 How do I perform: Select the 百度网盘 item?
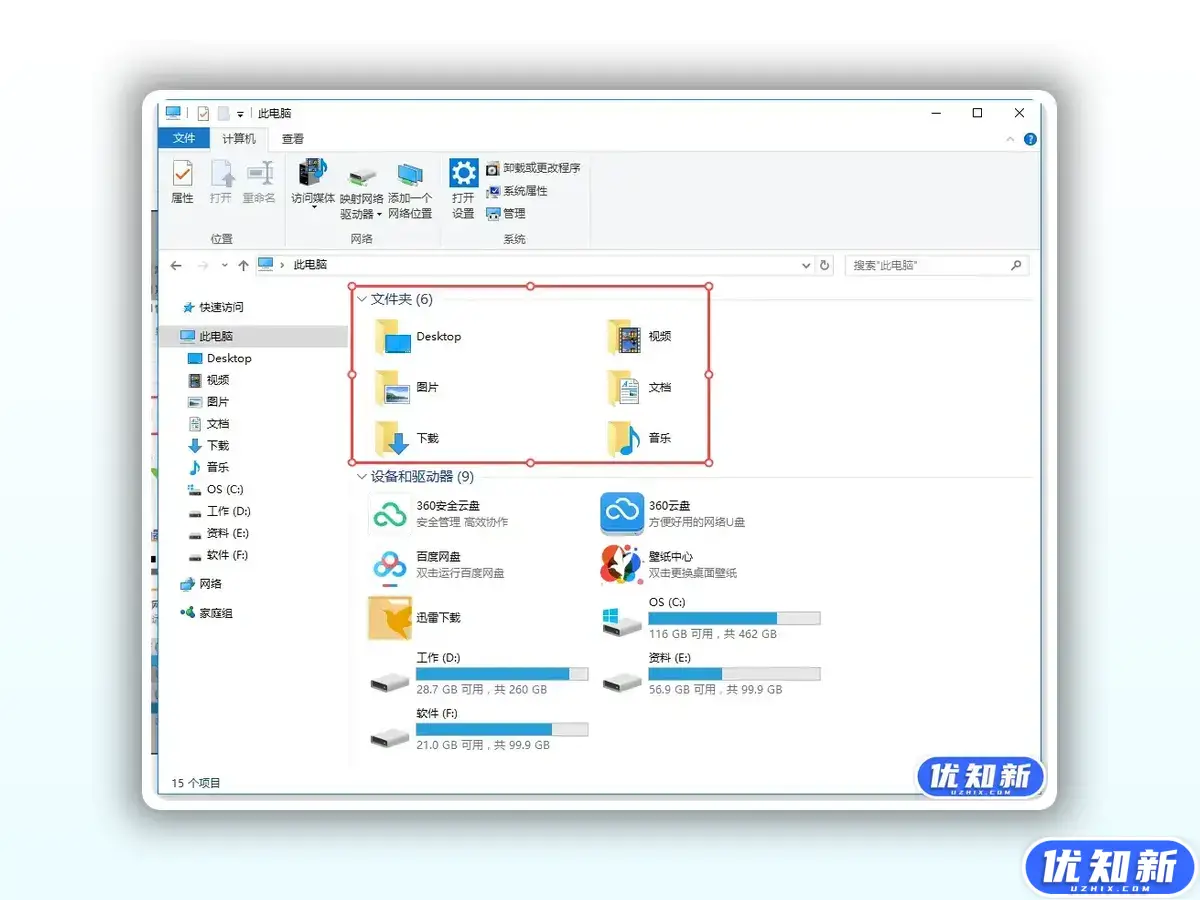coord(388,565)
